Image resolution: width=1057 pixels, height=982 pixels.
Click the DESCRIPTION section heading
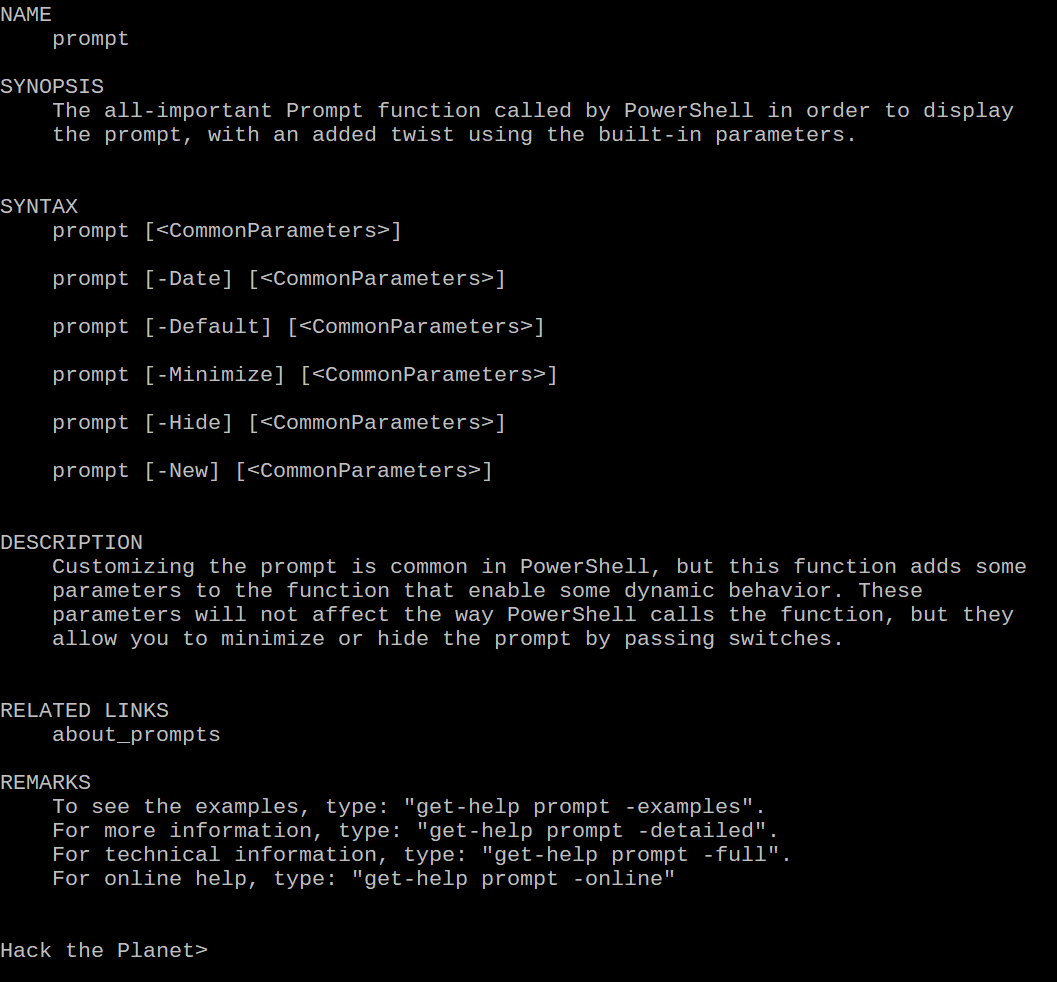tap(71, 543)
